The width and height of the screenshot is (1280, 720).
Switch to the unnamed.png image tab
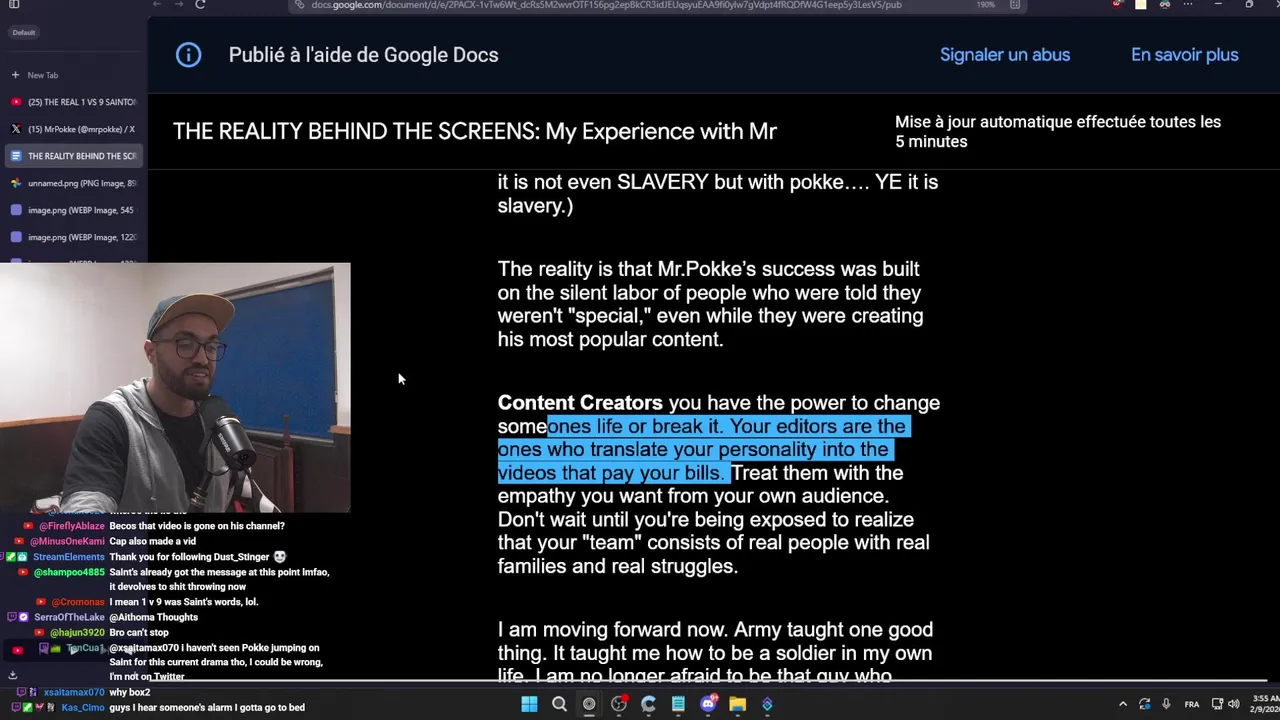74,183
